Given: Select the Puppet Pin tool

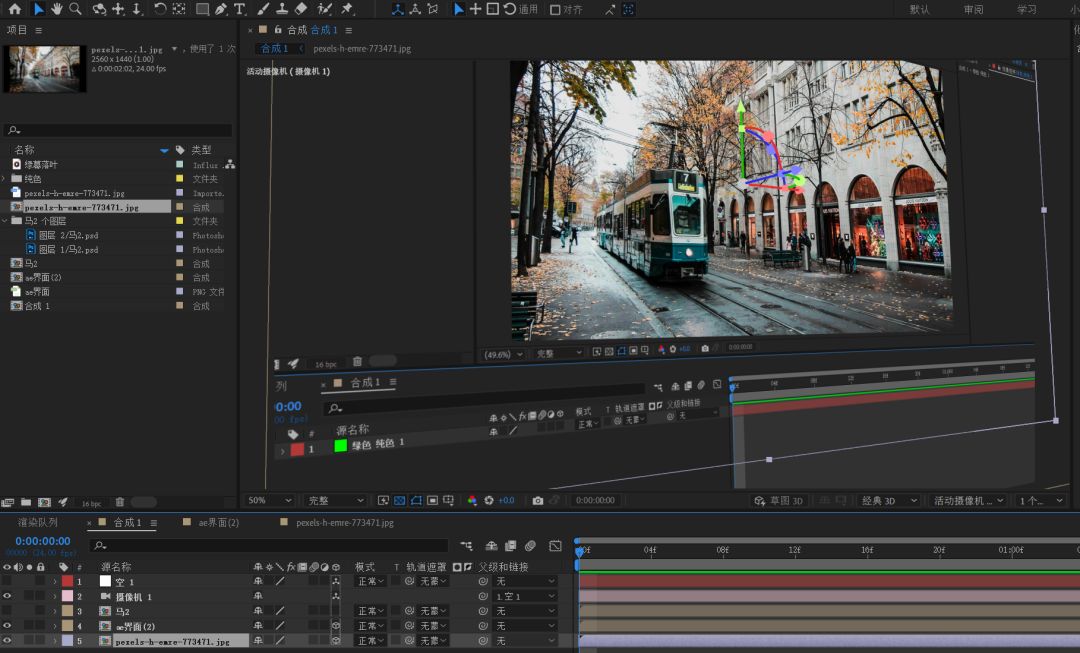Looking at the screenshot, I should 346,9.
